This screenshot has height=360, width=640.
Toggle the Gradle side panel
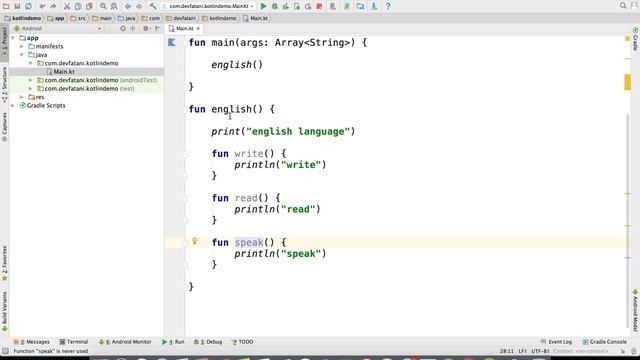pos(636,39)
